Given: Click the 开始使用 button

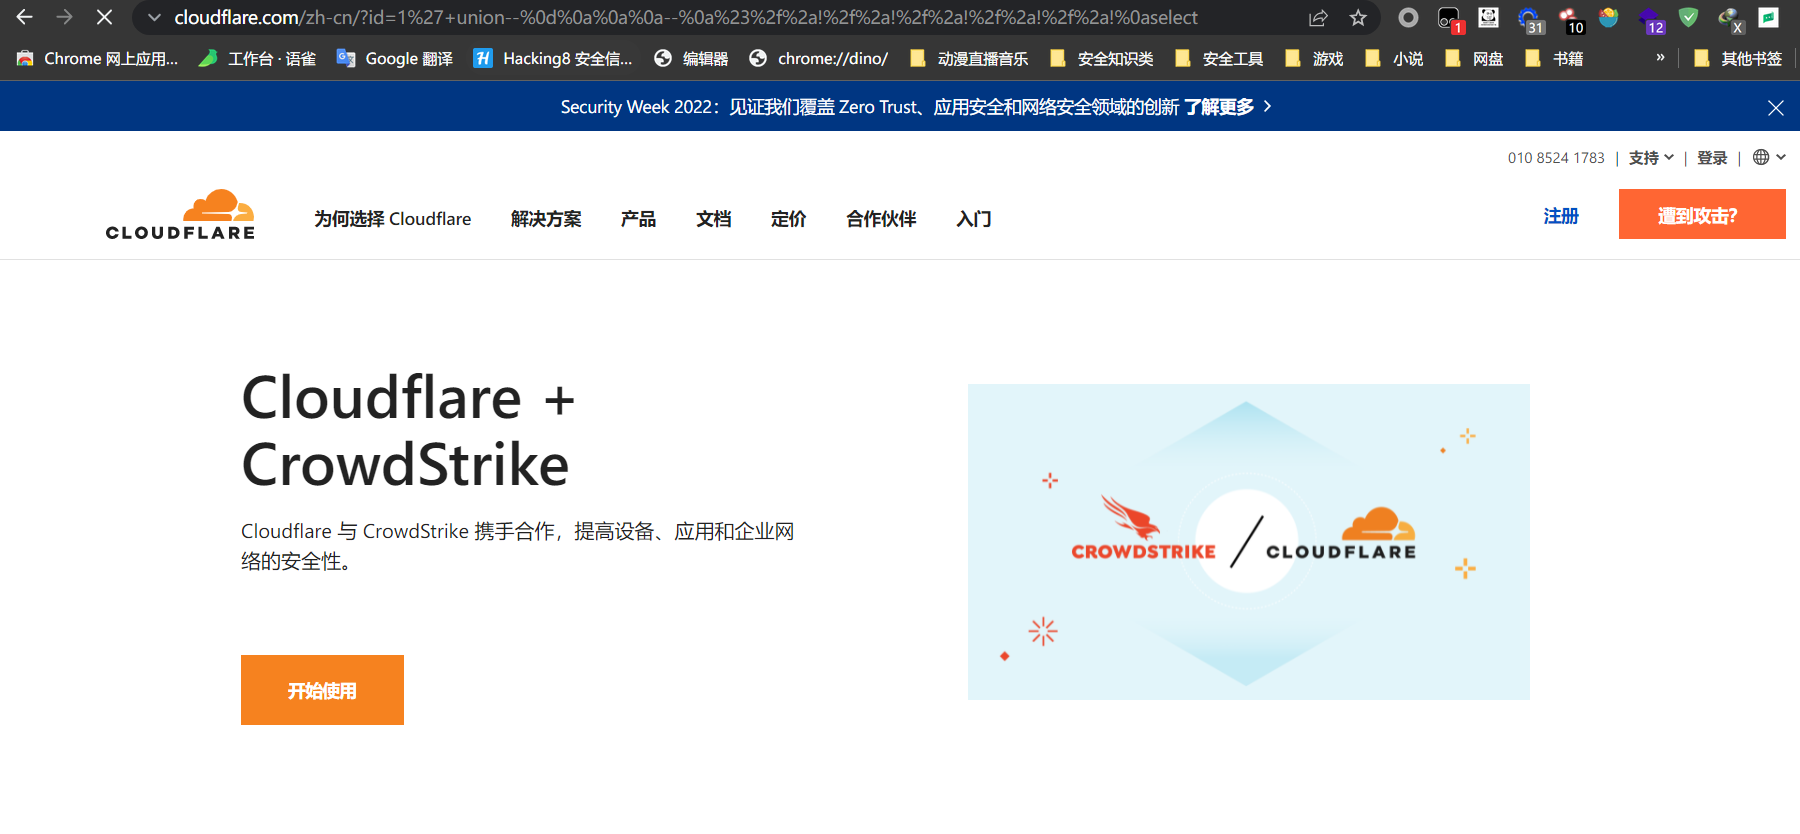Looking at the screenshot, I should click(322, 690).
